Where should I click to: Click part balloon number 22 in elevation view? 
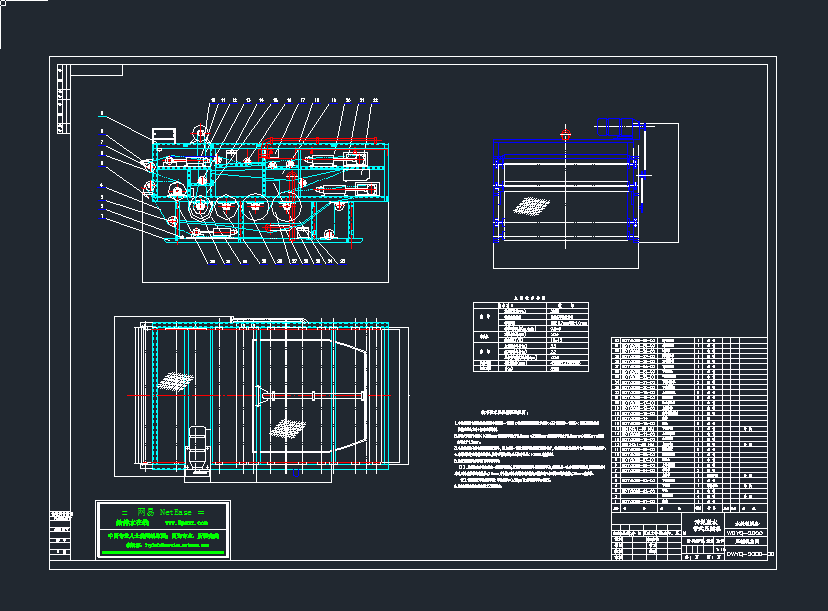coord(376,101)
